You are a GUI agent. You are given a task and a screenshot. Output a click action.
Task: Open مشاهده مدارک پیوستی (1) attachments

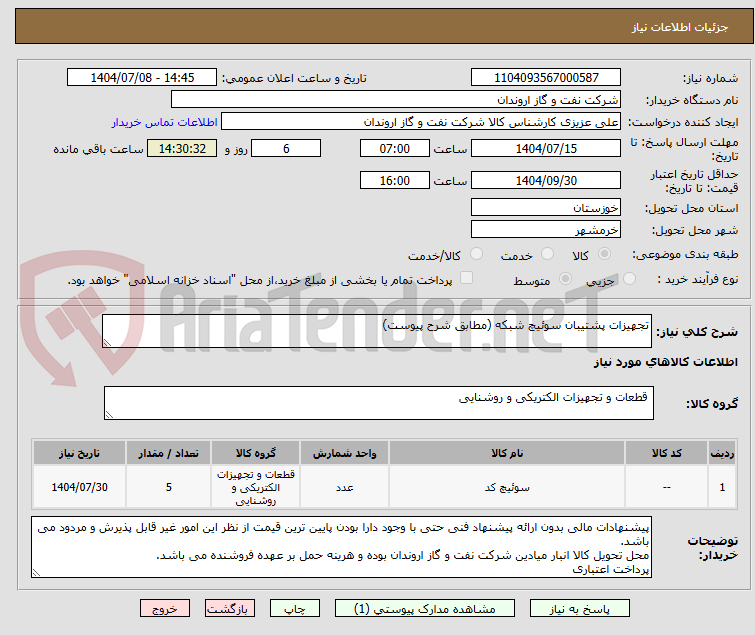click(425, 609)
